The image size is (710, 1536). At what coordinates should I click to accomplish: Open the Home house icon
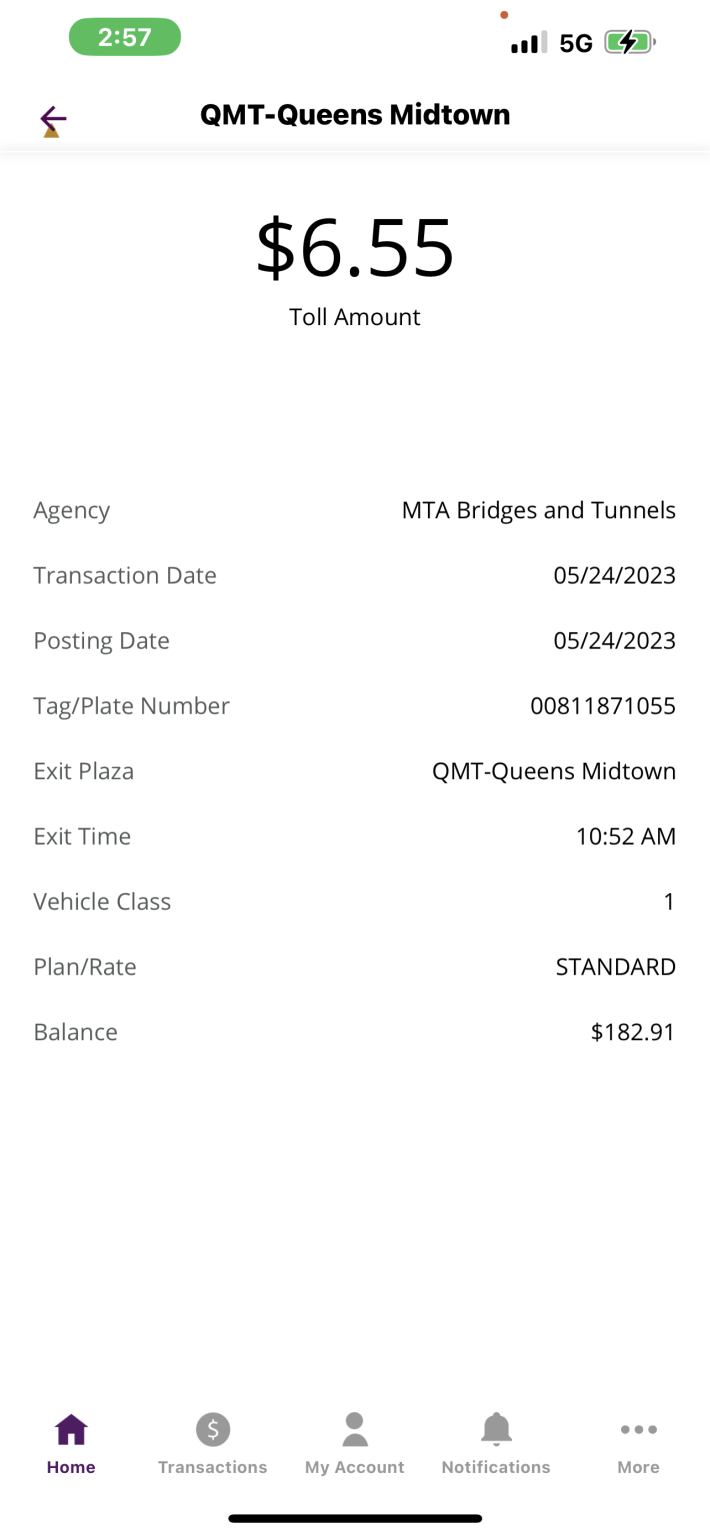(x=71, y=1429)
